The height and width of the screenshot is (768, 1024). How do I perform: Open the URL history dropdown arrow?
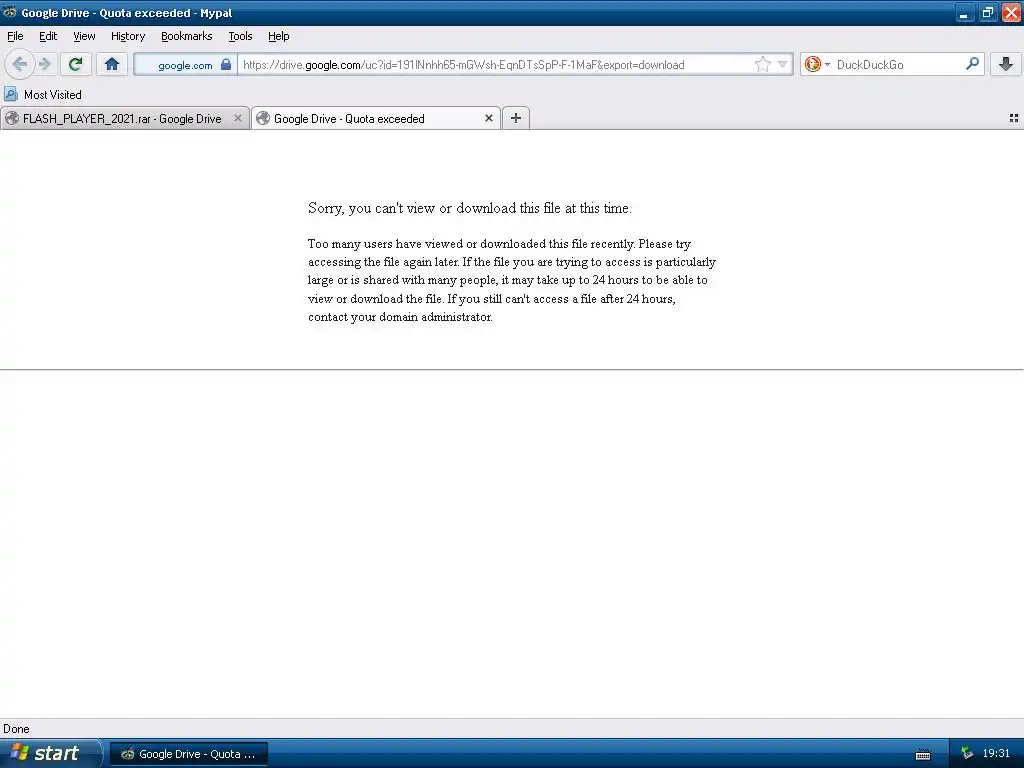click(782, 64)
